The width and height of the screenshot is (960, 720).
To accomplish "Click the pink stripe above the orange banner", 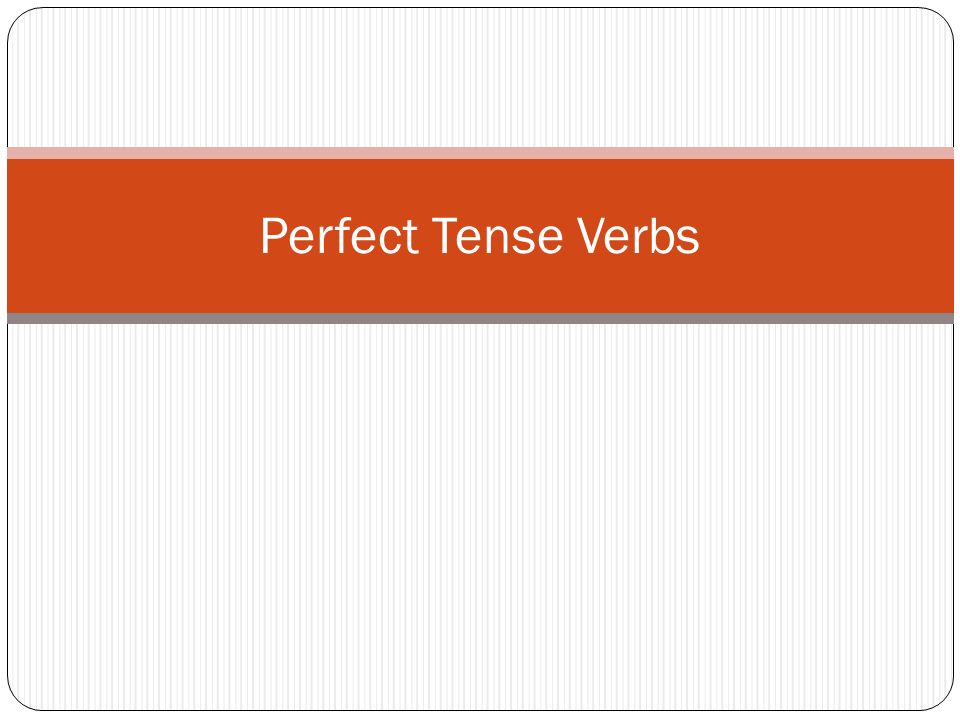I will pyautogui.click(x=480, y=153).
